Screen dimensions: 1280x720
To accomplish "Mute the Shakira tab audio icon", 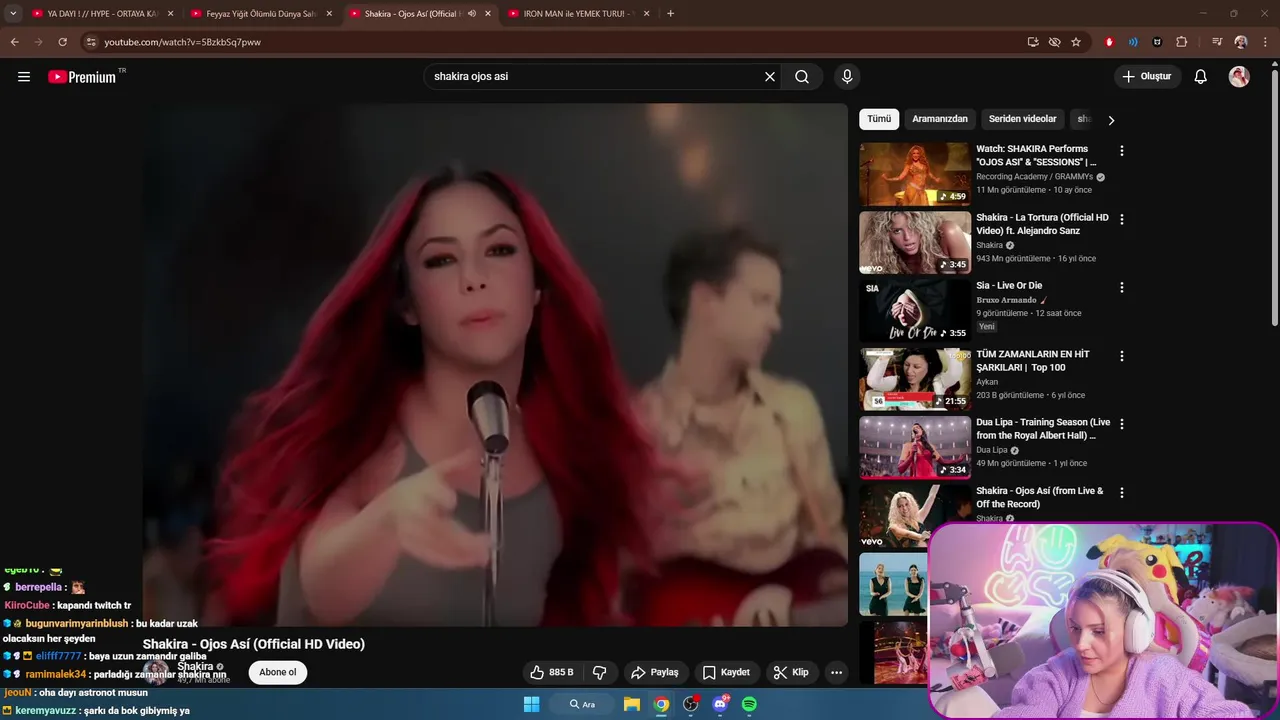I will click(472, 14).
